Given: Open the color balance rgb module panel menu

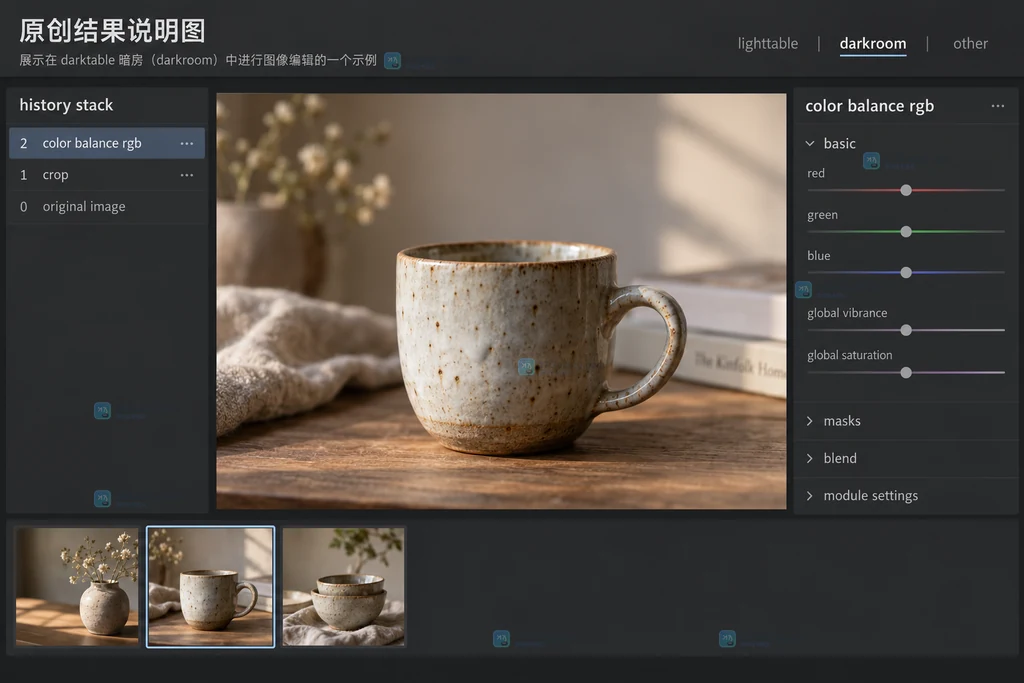Looking at the screenshot, I should coord(997,106).
